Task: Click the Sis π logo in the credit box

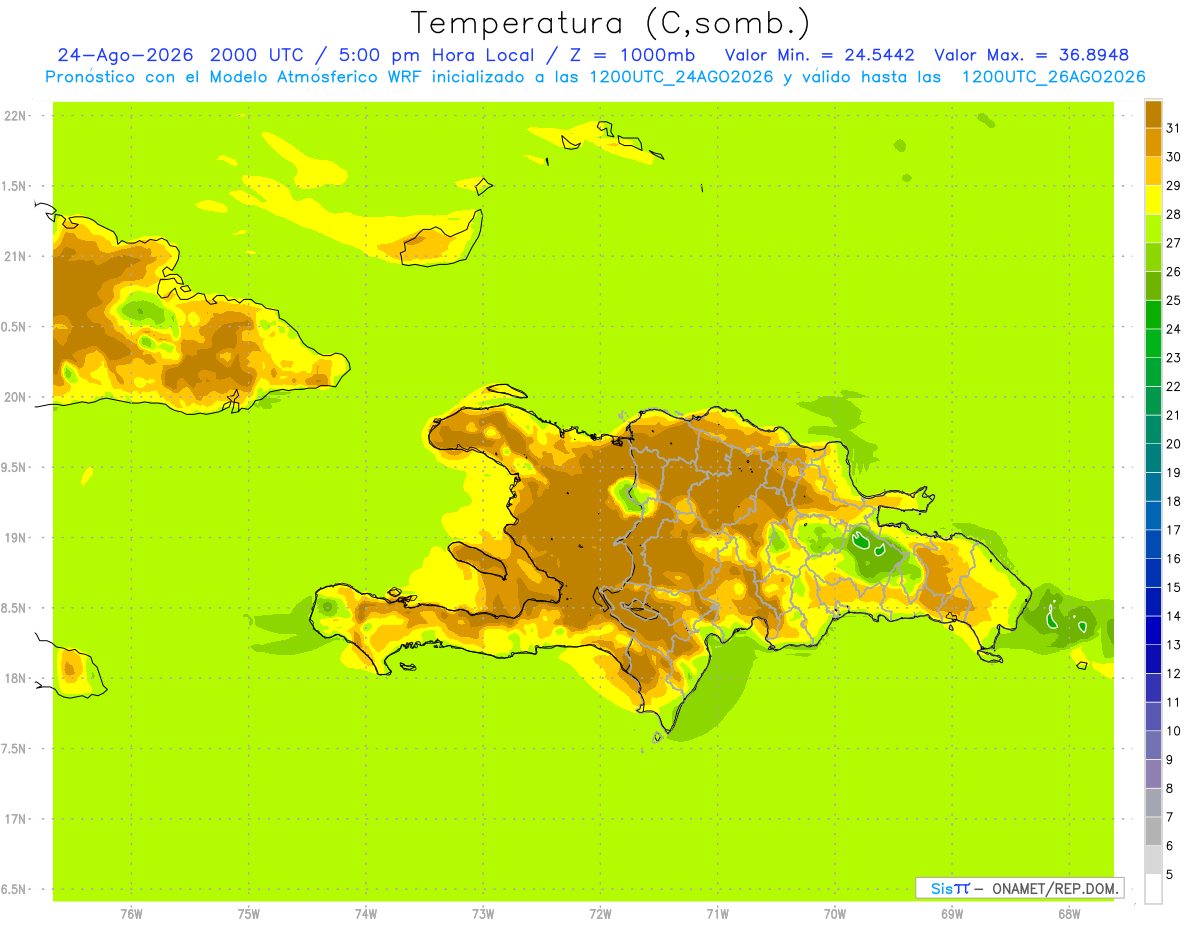Action: pos(950,888)
